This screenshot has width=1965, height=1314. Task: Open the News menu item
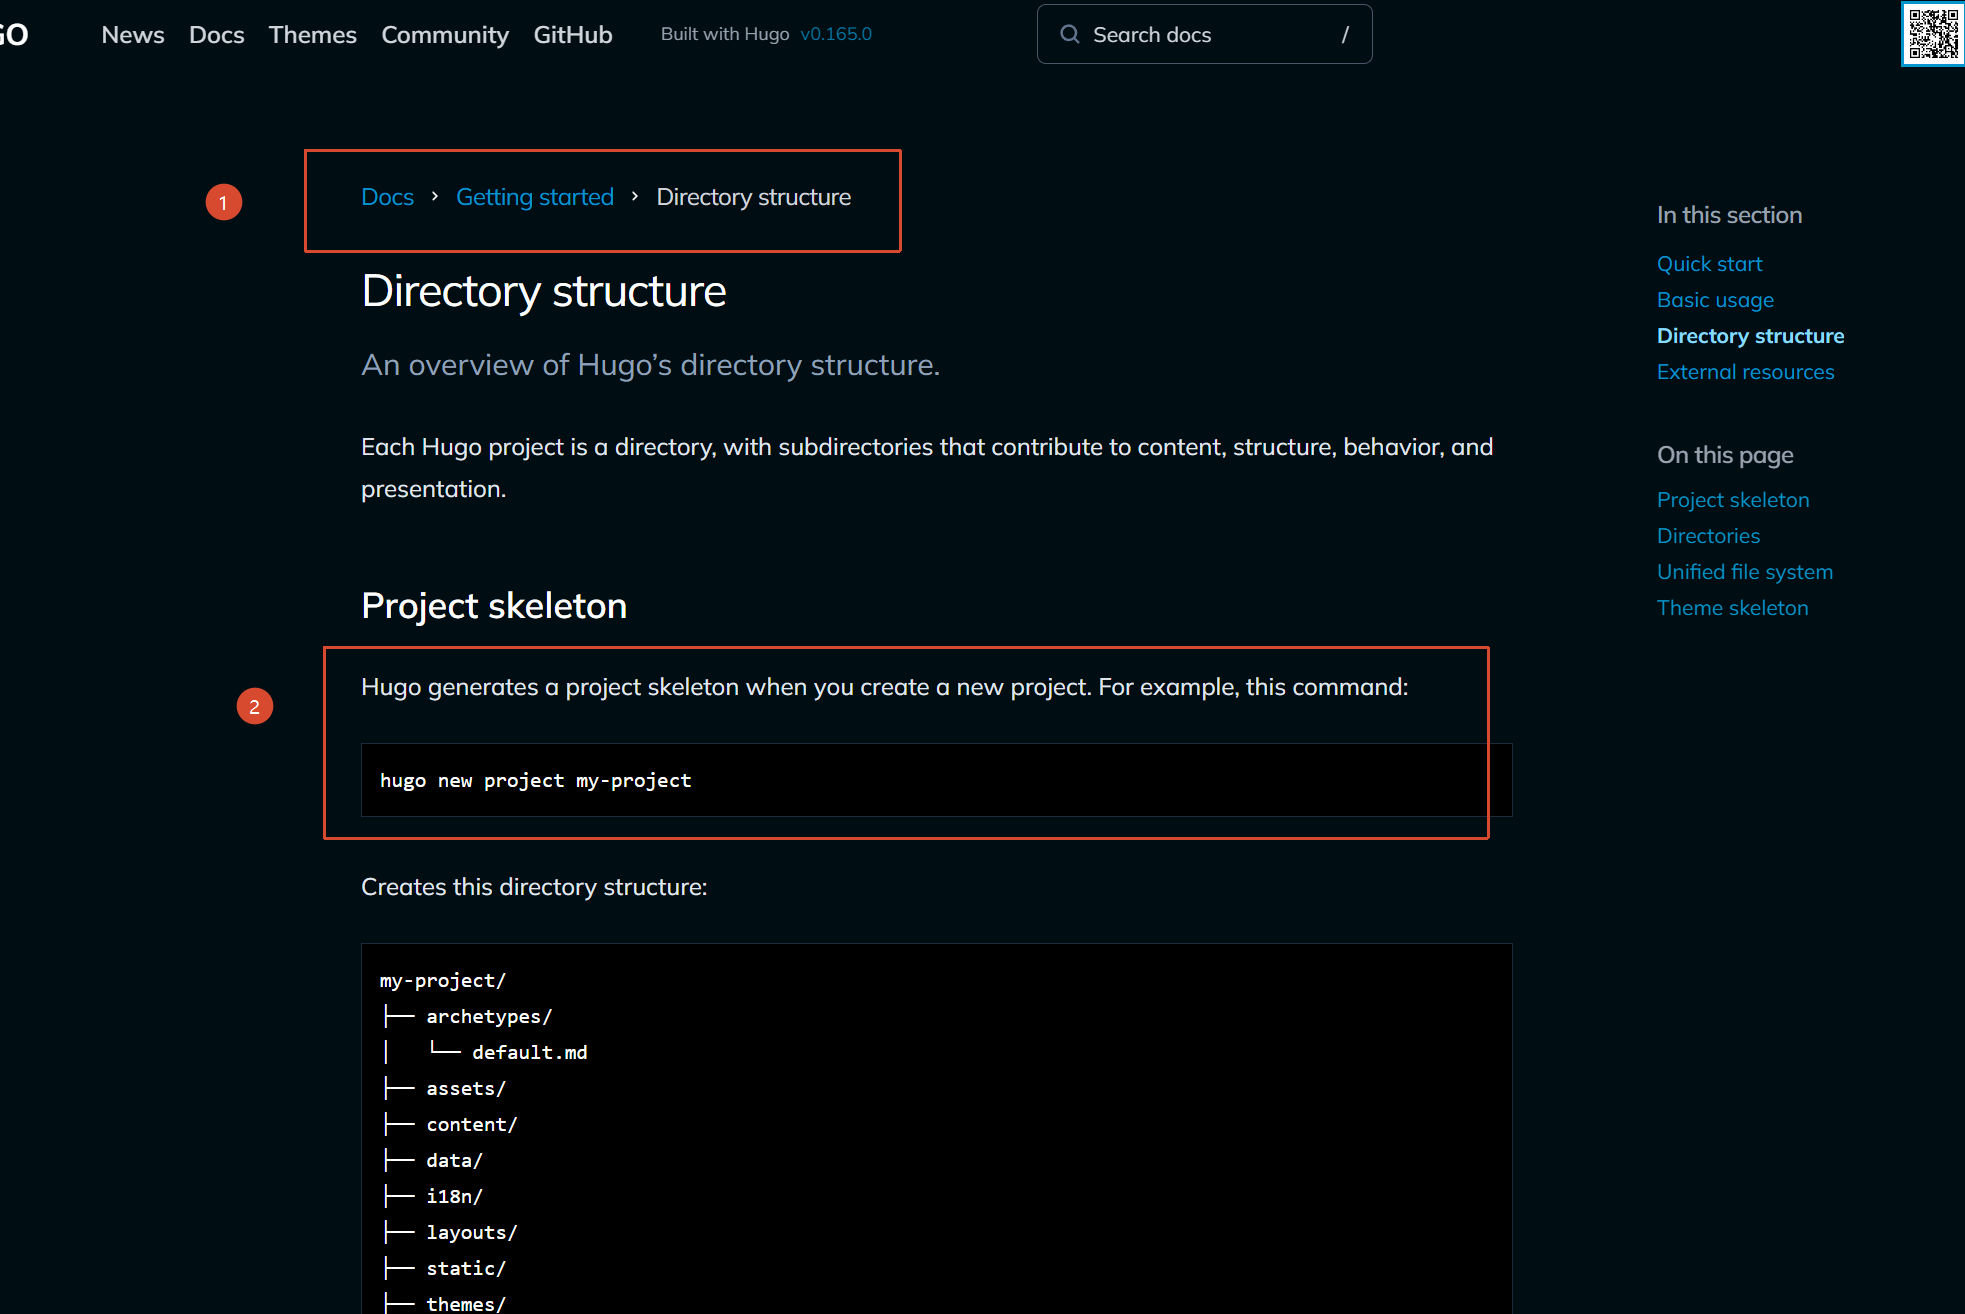[133, 35]
